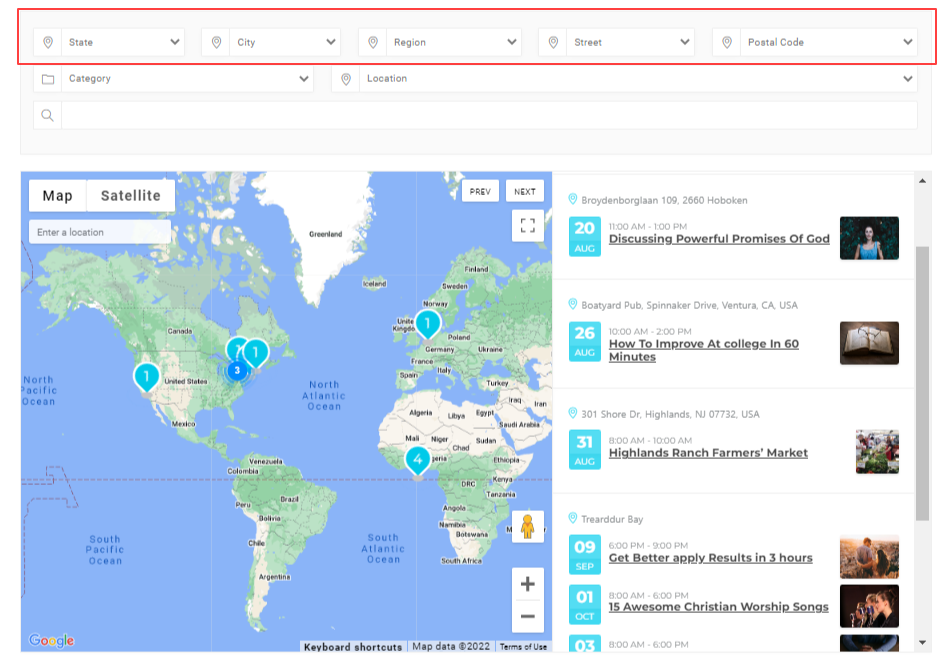Click the PREV button above the map
The image size is (949, 670).
click(x=480, y=191)
